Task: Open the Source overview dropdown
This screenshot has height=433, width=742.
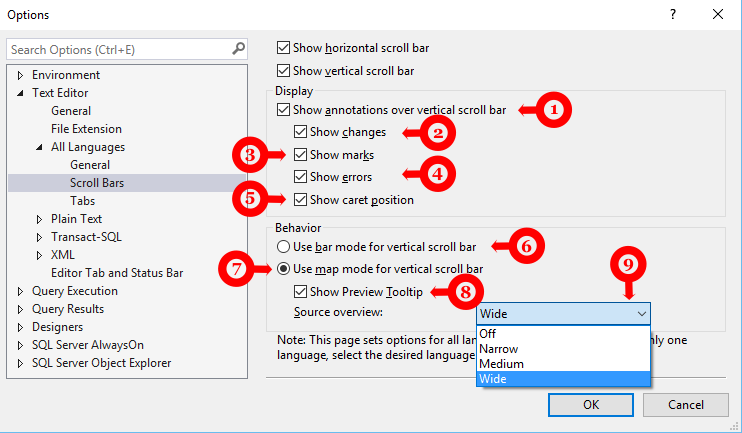Action: point(564,314)
